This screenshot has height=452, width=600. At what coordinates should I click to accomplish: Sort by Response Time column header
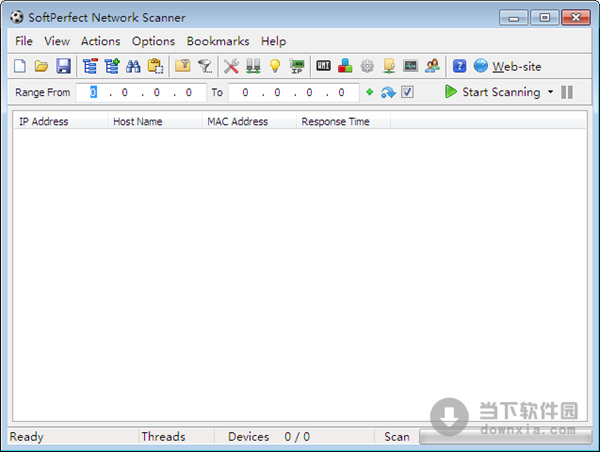coord(343,121)
